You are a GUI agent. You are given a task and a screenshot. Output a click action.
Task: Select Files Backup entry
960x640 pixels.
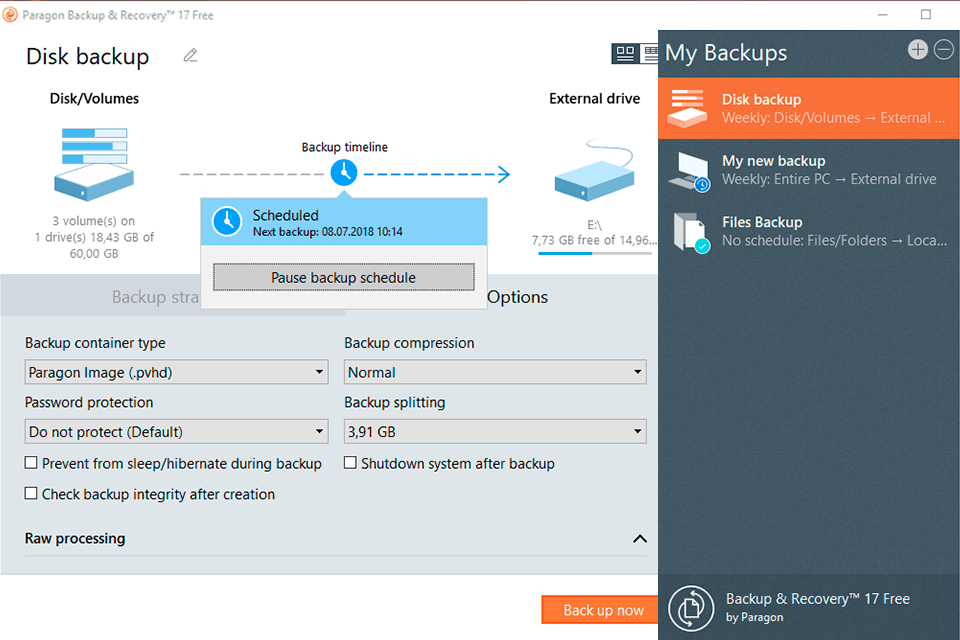[x=809, y=231]
